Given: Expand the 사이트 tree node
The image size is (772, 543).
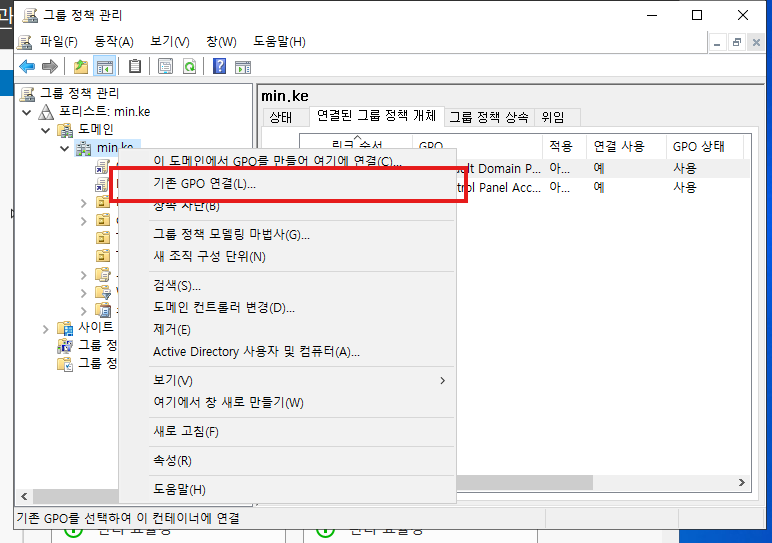Looking at the screenshot, I should [46, 329].
